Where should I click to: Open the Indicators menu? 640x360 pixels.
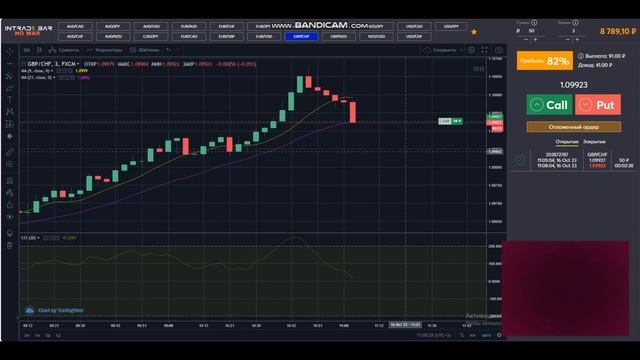(104, 50)
